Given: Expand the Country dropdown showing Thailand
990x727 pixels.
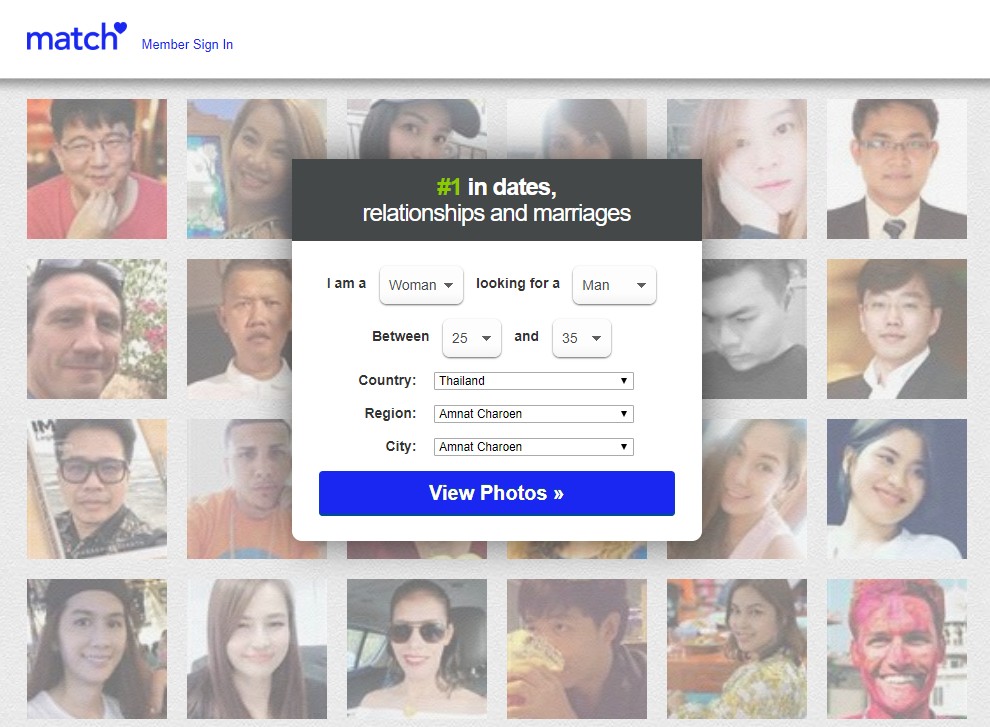Looking at the screenshot, I should [533, 381].
